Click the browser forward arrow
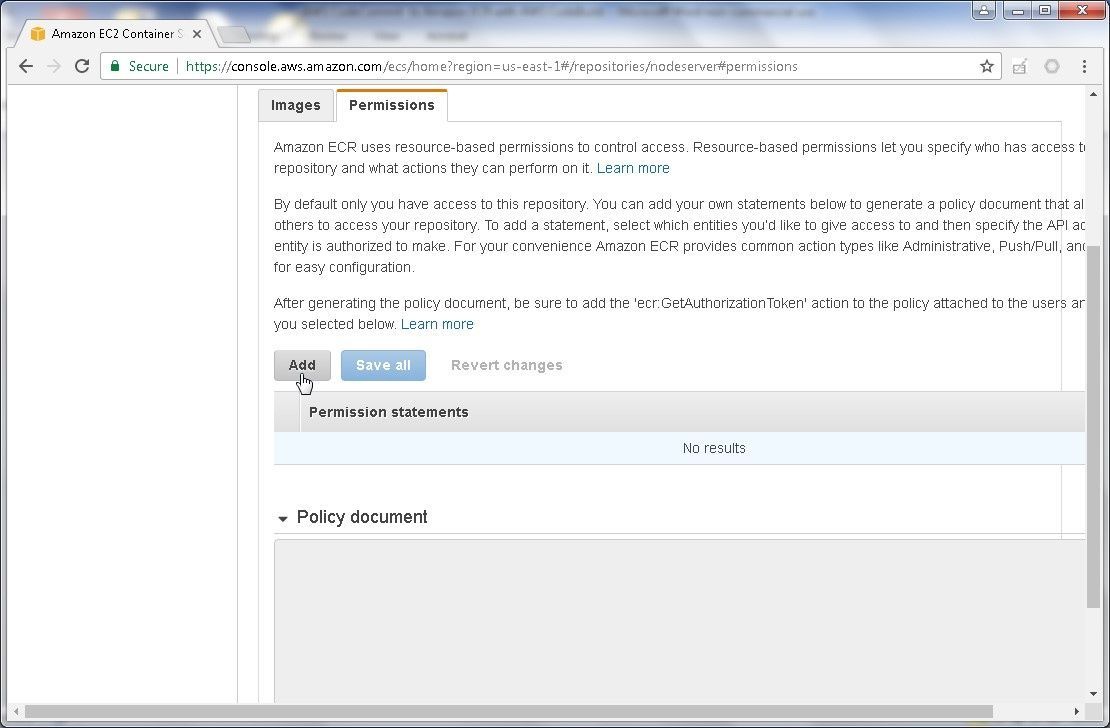Viewport: 1110px width, 728px height. [x=54, y=66]
